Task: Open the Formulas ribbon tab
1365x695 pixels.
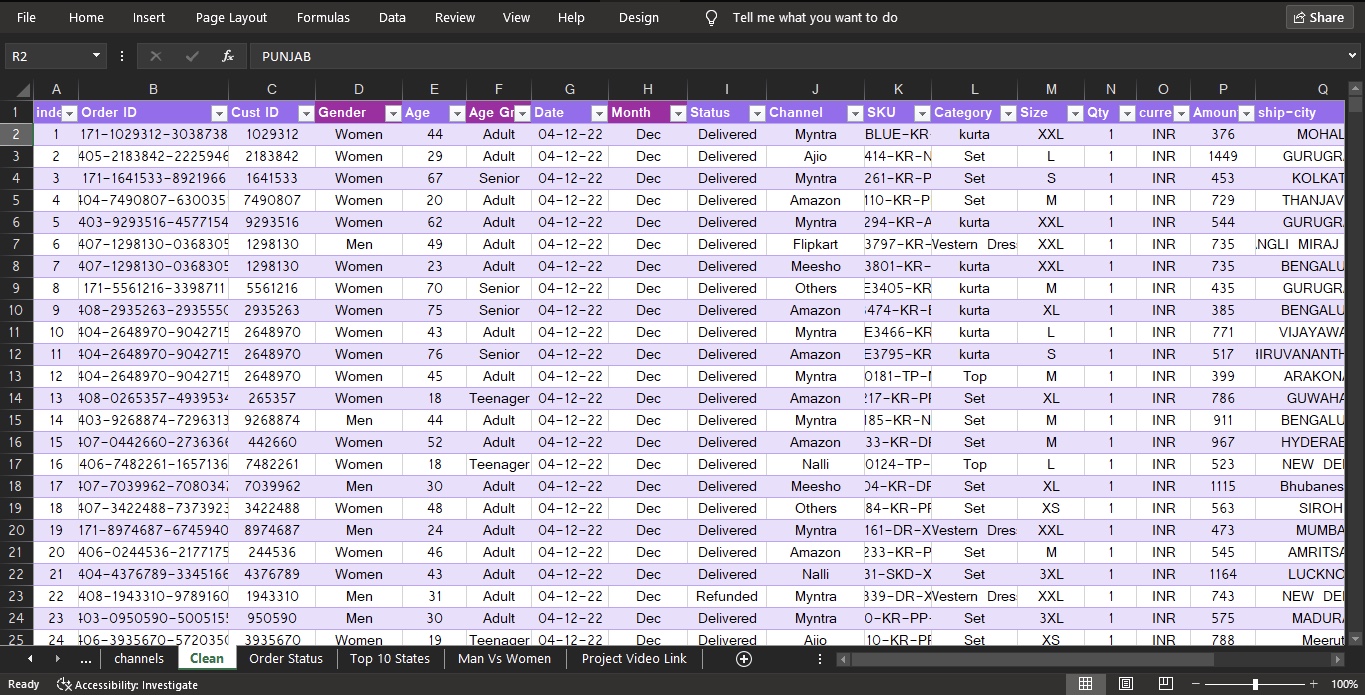Action: (x=323, y=17)
